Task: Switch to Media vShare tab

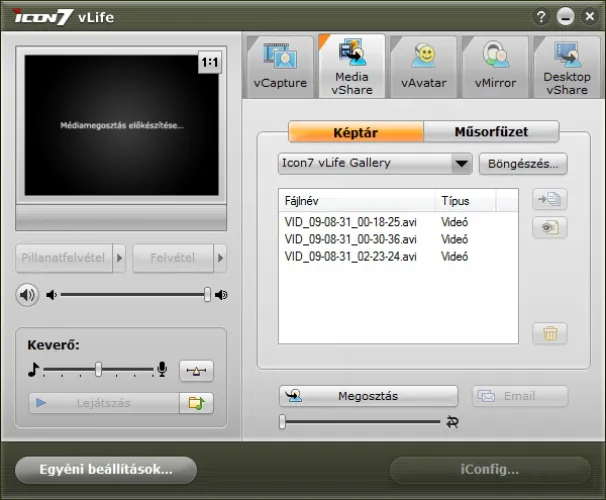Action: pos(352,66)
